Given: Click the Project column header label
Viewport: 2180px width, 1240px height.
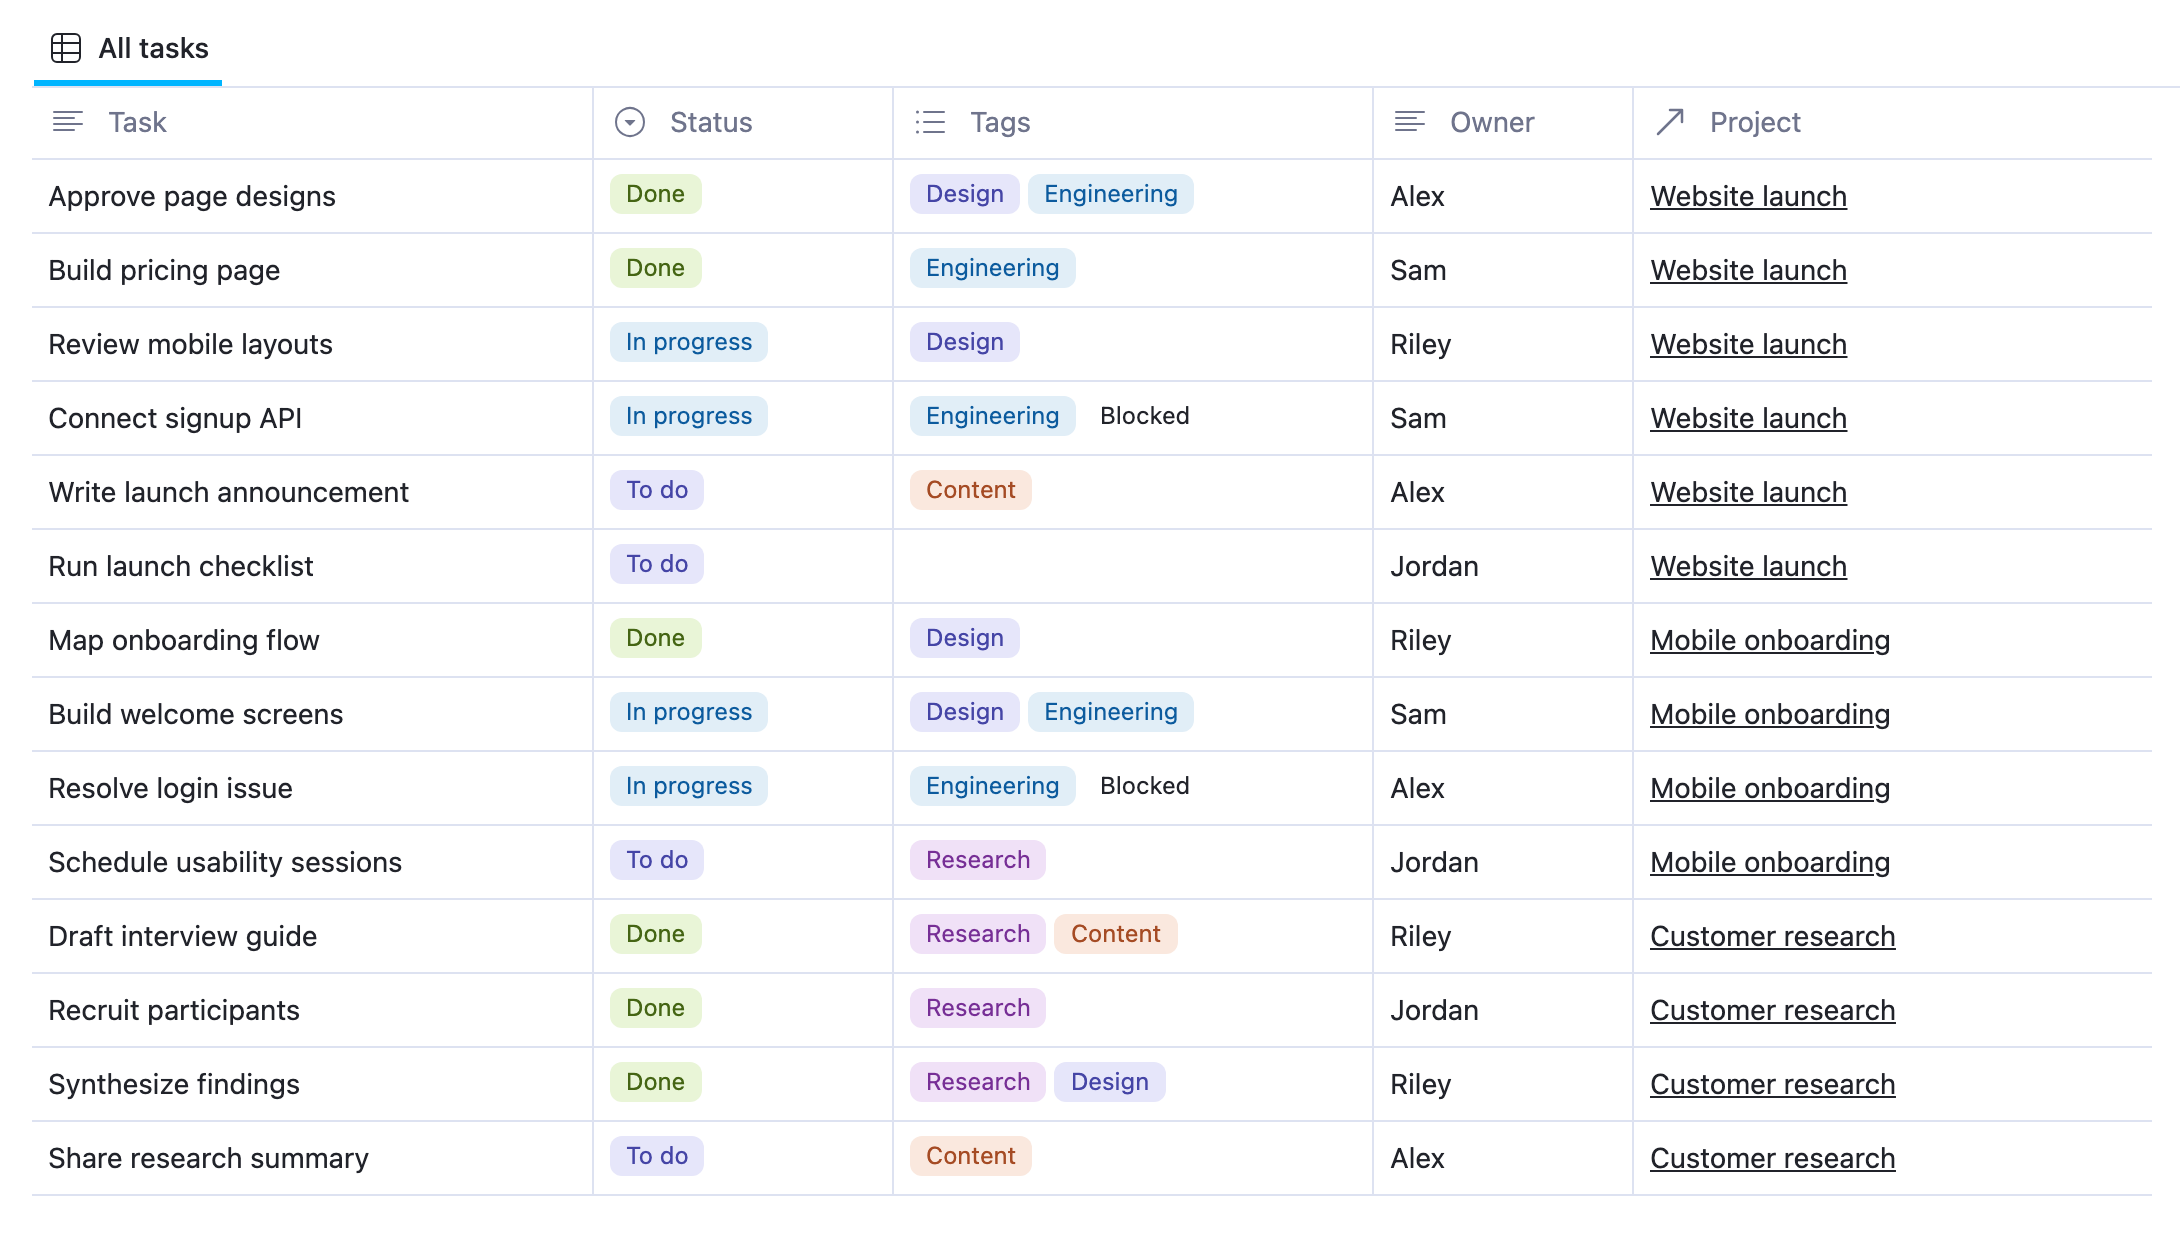Looking at the screenshot, I should pos(1755,122).
